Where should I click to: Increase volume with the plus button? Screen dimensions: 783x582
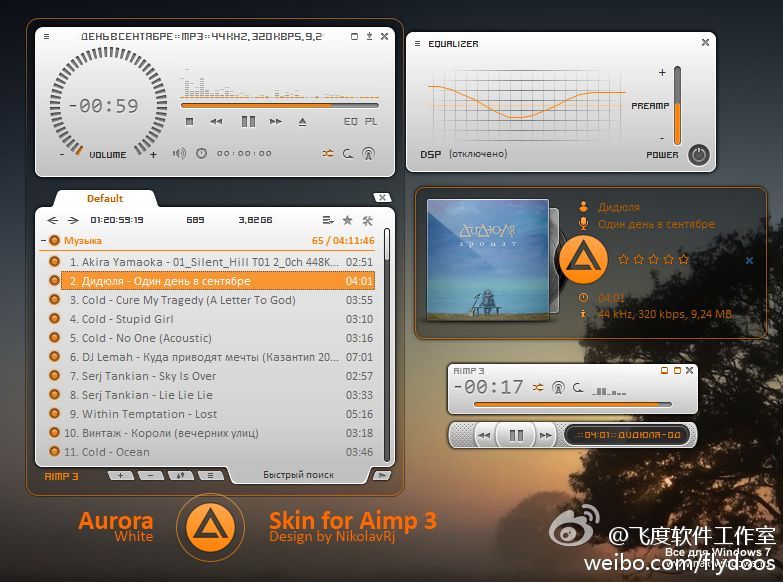[153, 155]
